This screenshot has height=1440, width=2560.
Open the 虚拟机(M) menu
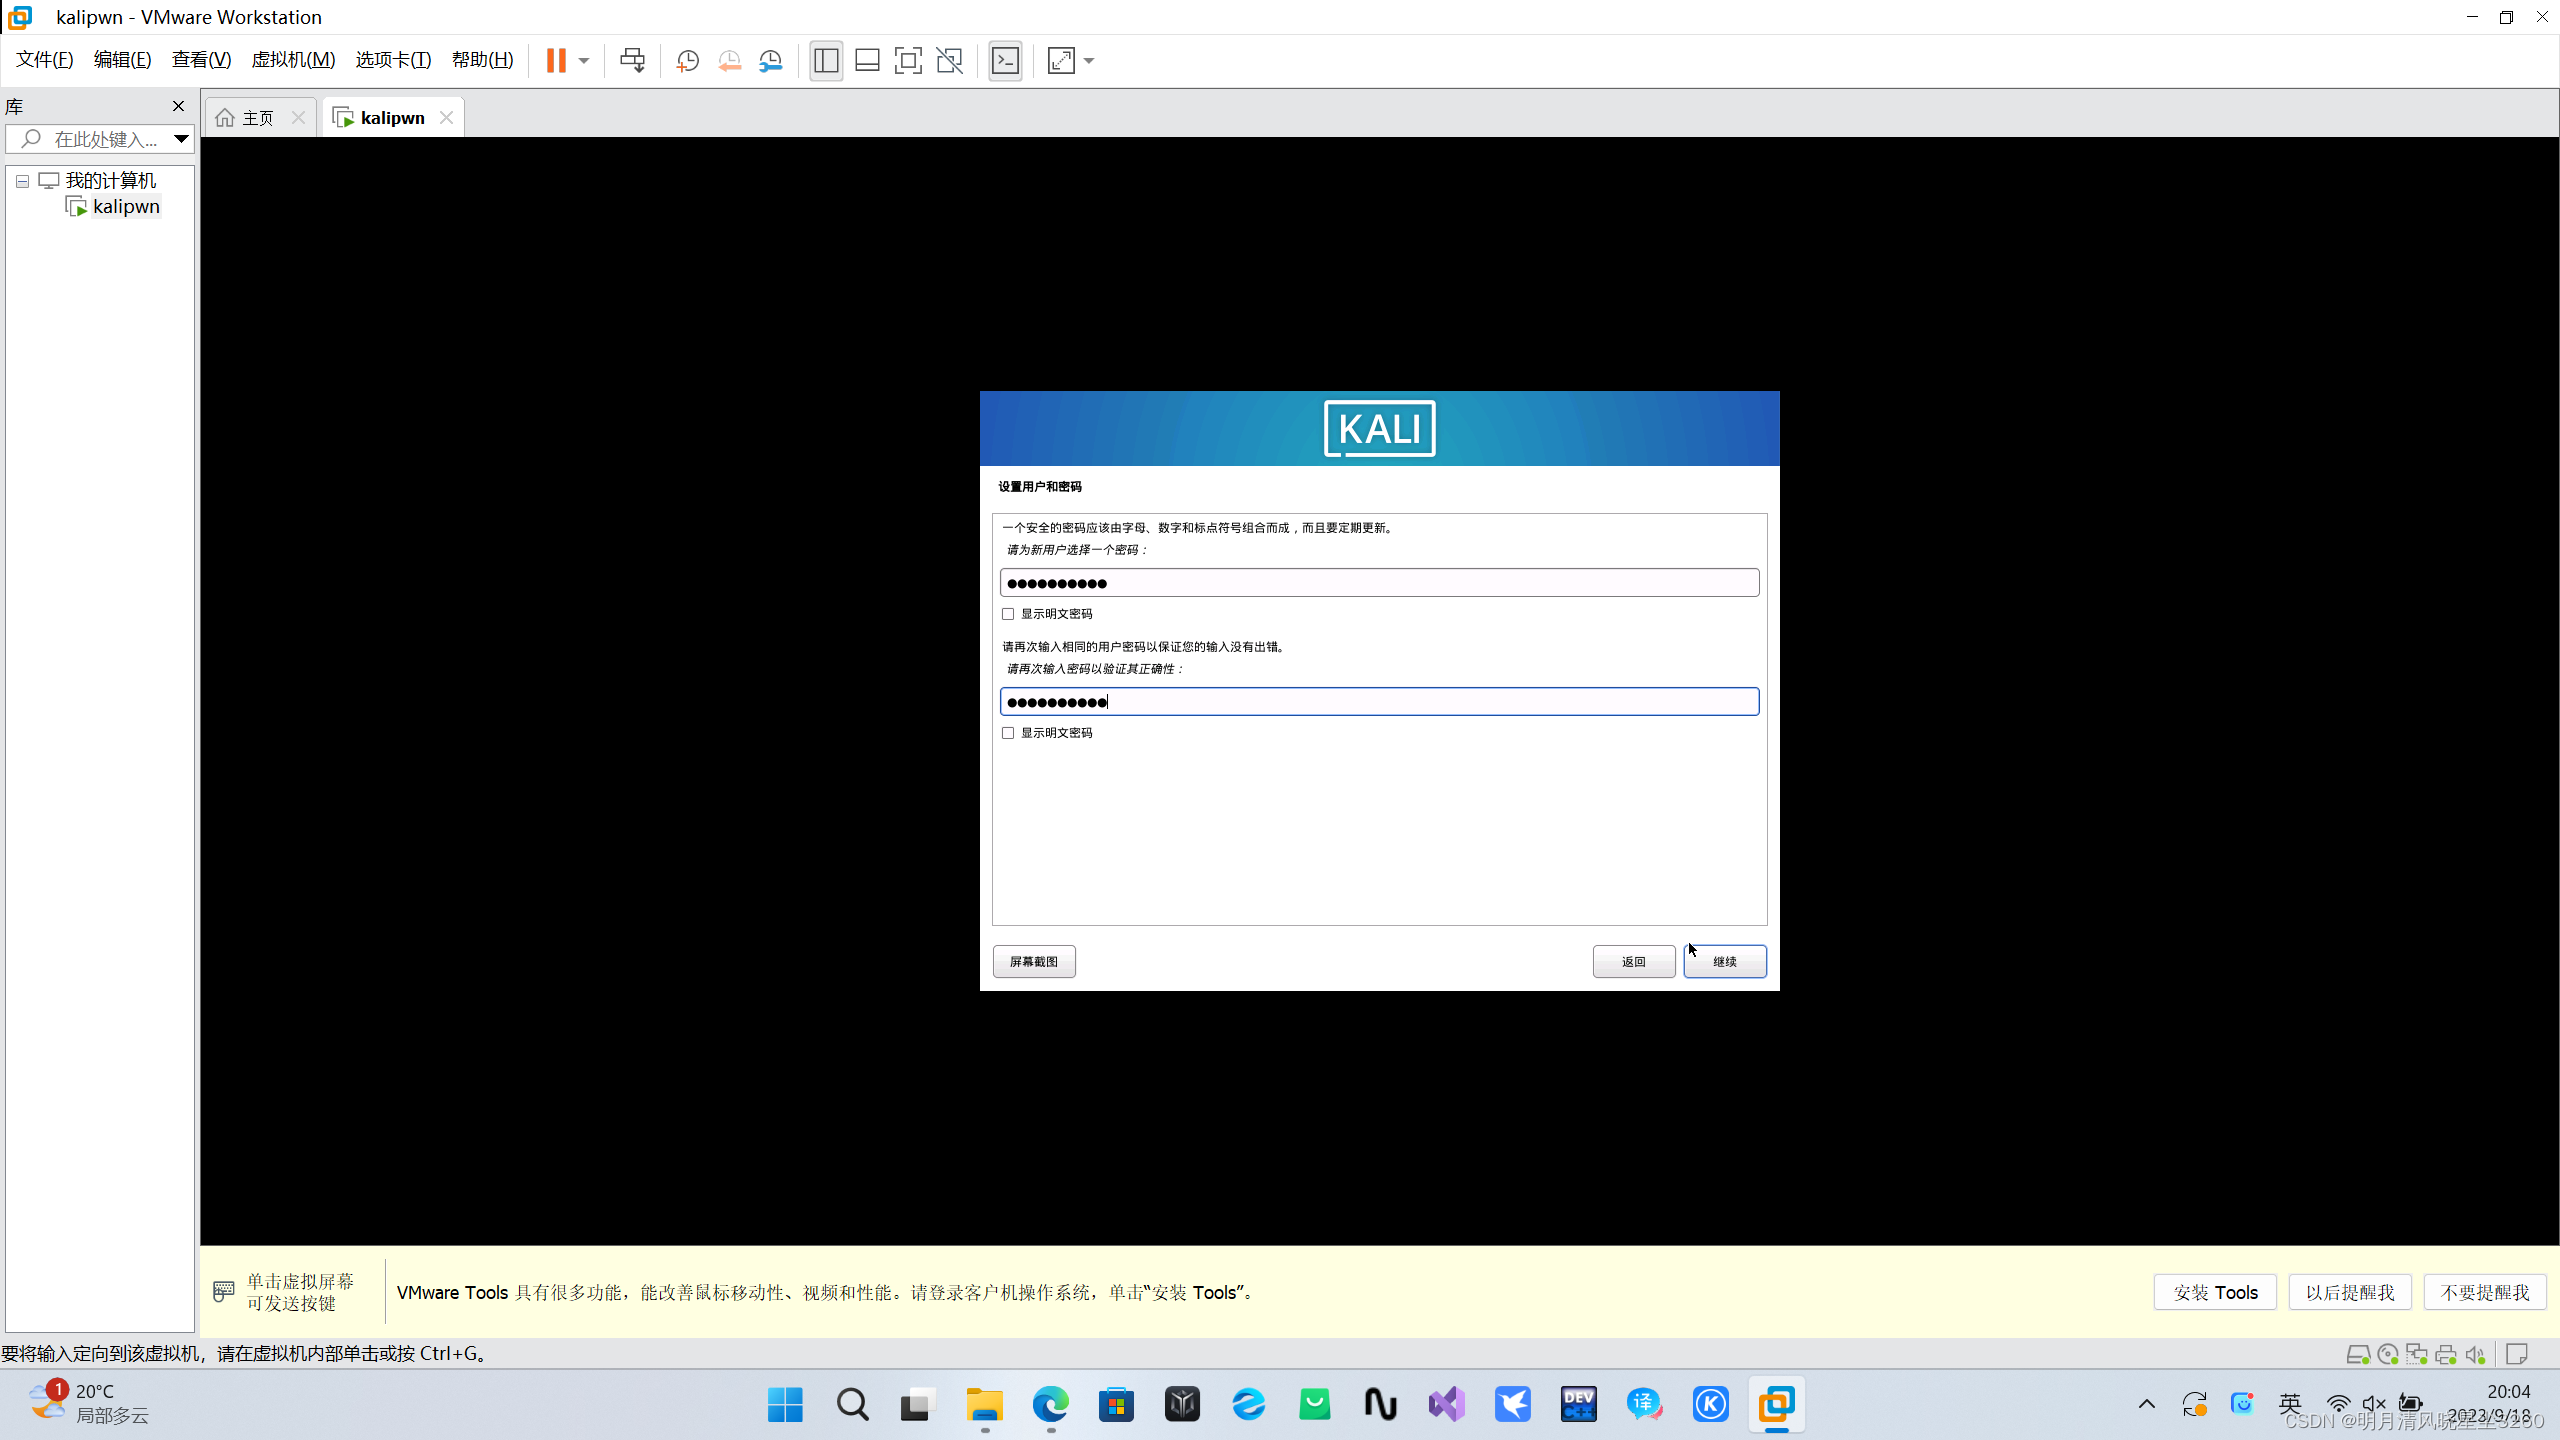[x=293, y=60]
